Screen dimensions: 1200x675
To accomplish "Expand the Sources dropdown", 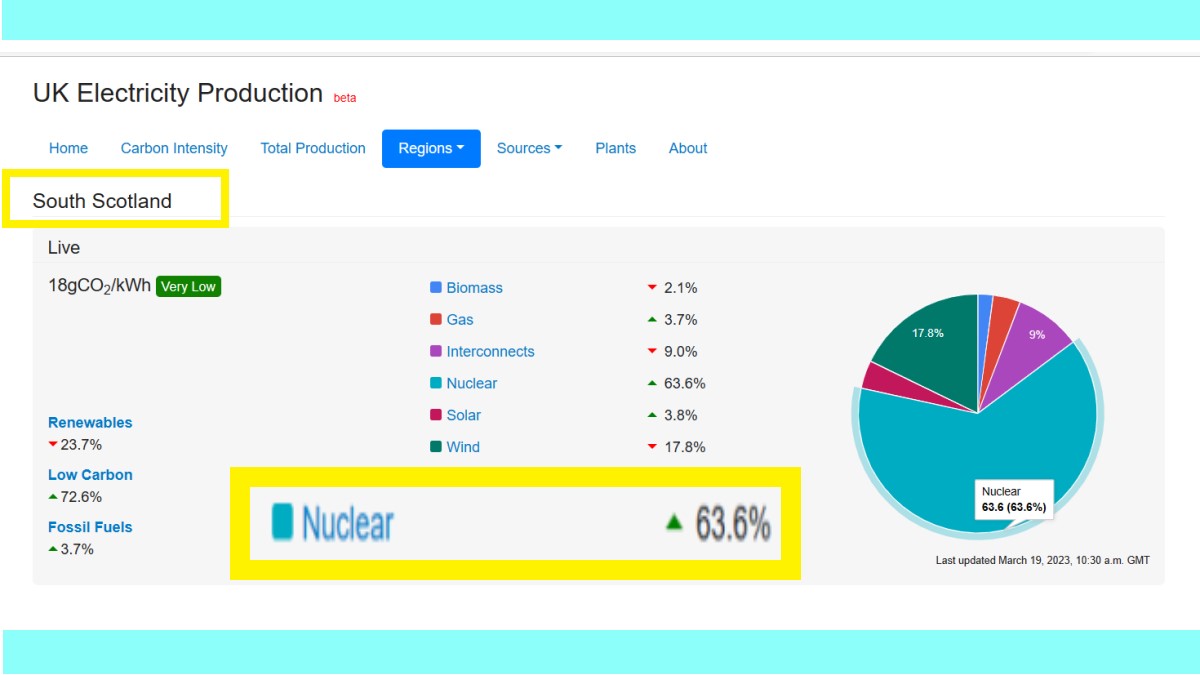I will pyautogui.click(x=529, y=148).
